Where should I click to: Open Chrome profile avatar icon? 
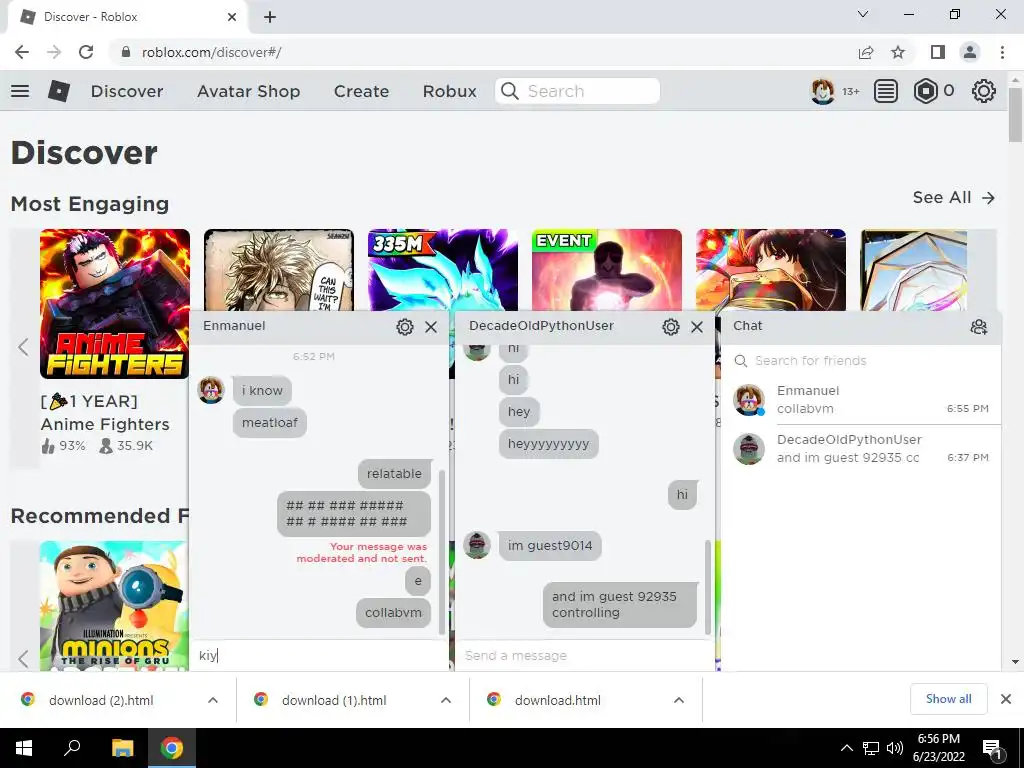970,52
